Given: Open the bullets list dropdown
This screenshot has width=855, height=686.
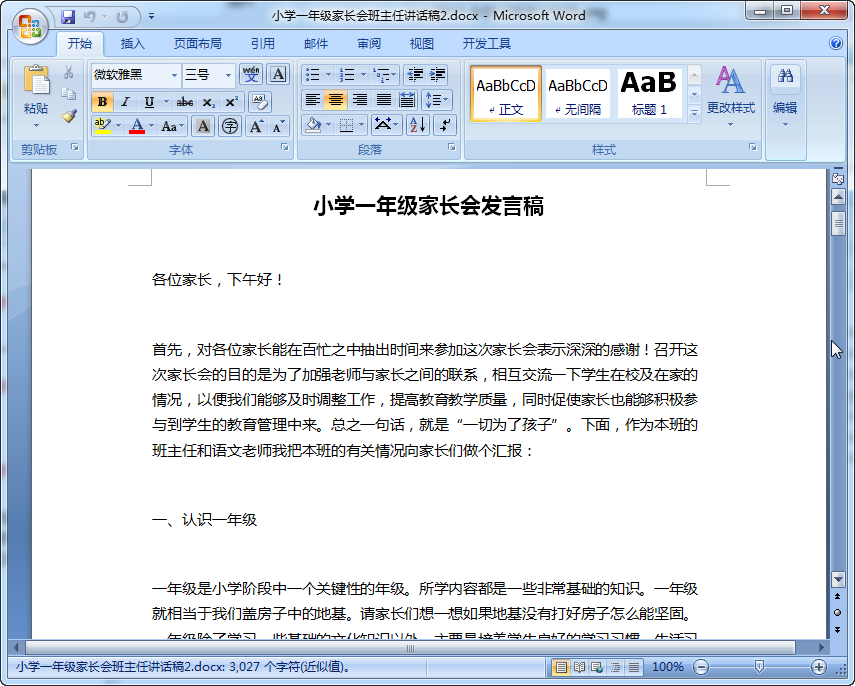Looking at the screenshot, I should (328, 74).
